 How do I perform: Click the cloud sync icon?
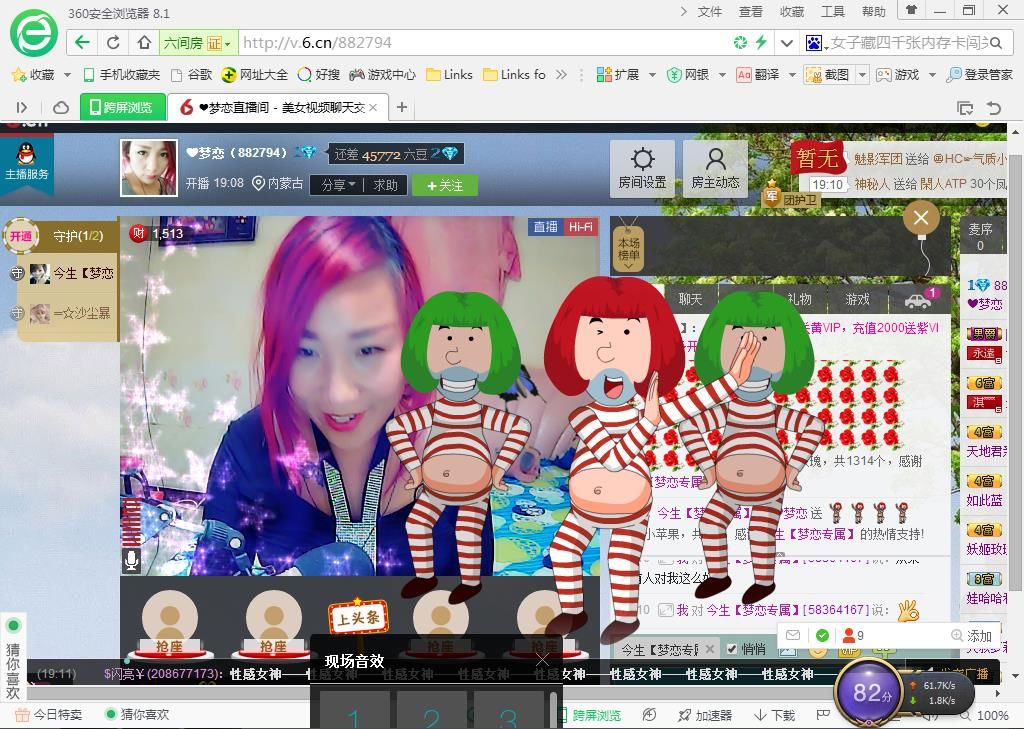[61, 107]
